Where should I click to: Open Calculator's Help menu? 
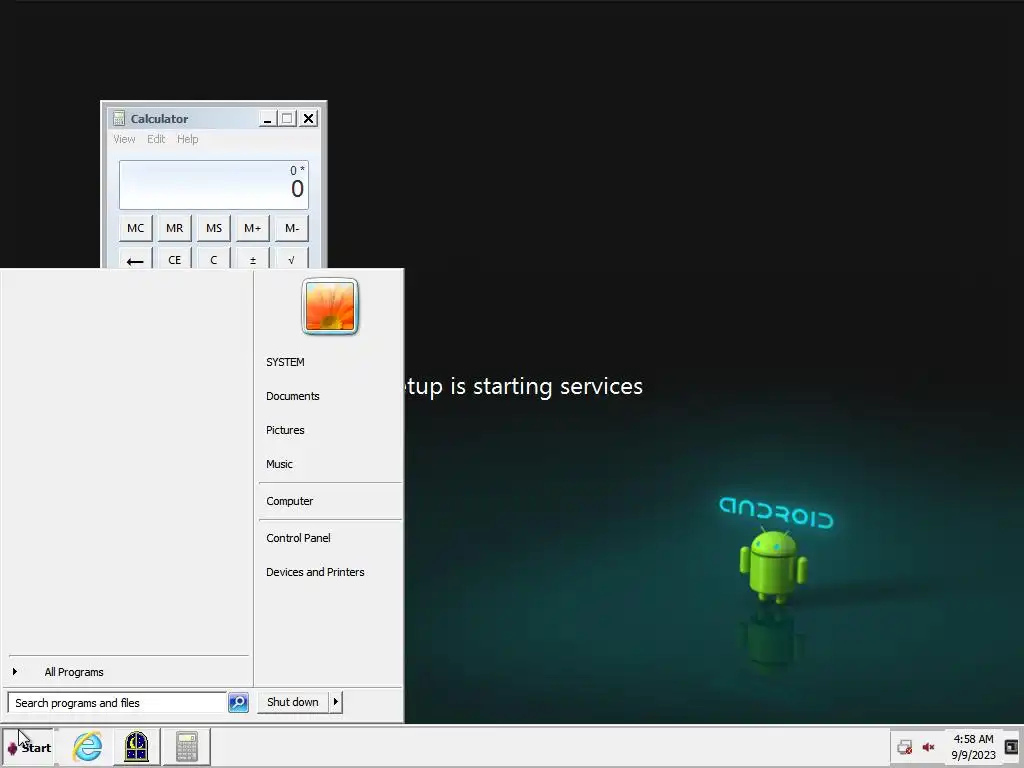[x=187, y=139]
